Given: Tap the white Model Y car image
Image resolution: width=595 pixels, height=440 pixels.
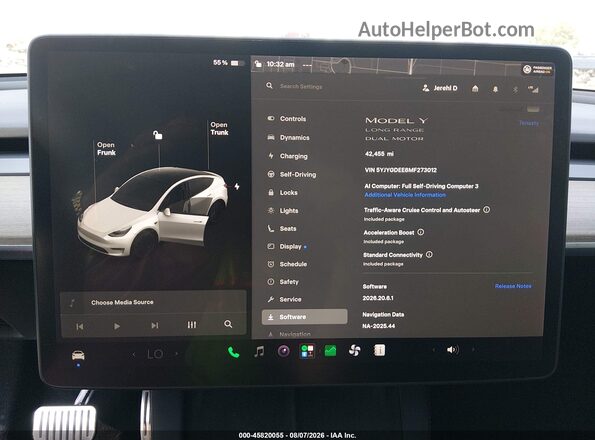Looking at the screenshot, I should 153,211.
